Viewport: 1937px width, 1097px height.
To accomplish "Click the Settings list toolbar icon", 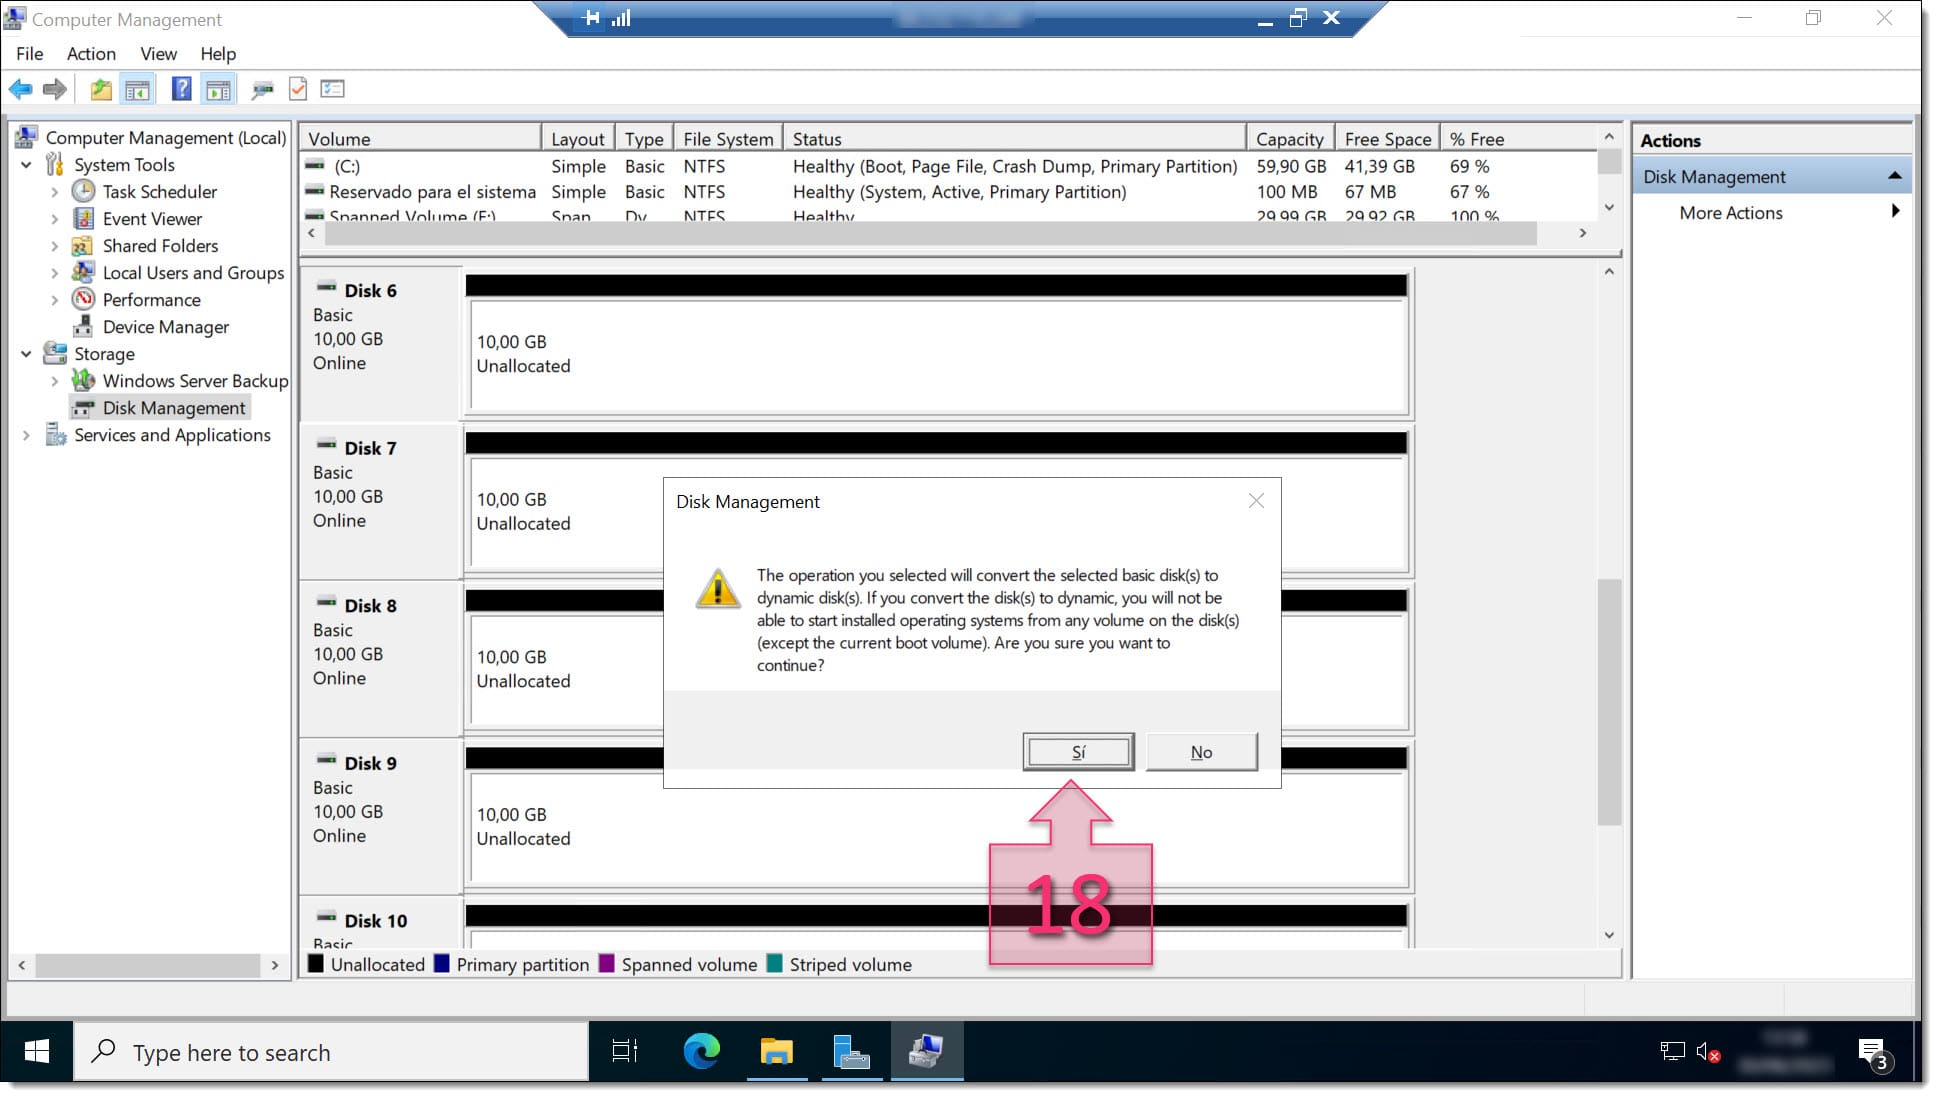I will (332, 89).
